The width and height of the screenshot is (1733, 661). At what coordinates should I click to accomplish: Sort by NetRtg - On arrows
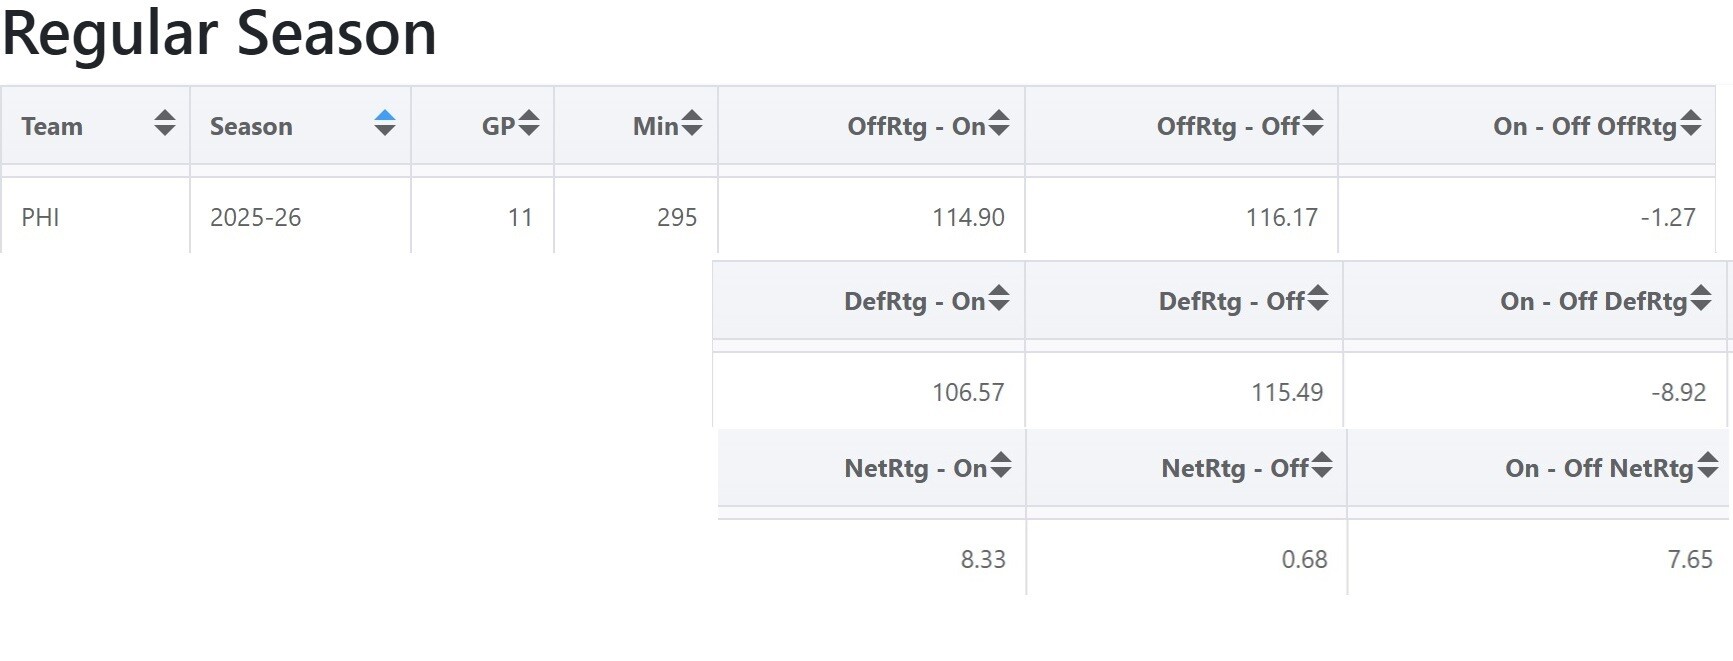[x=1000, y=466]
